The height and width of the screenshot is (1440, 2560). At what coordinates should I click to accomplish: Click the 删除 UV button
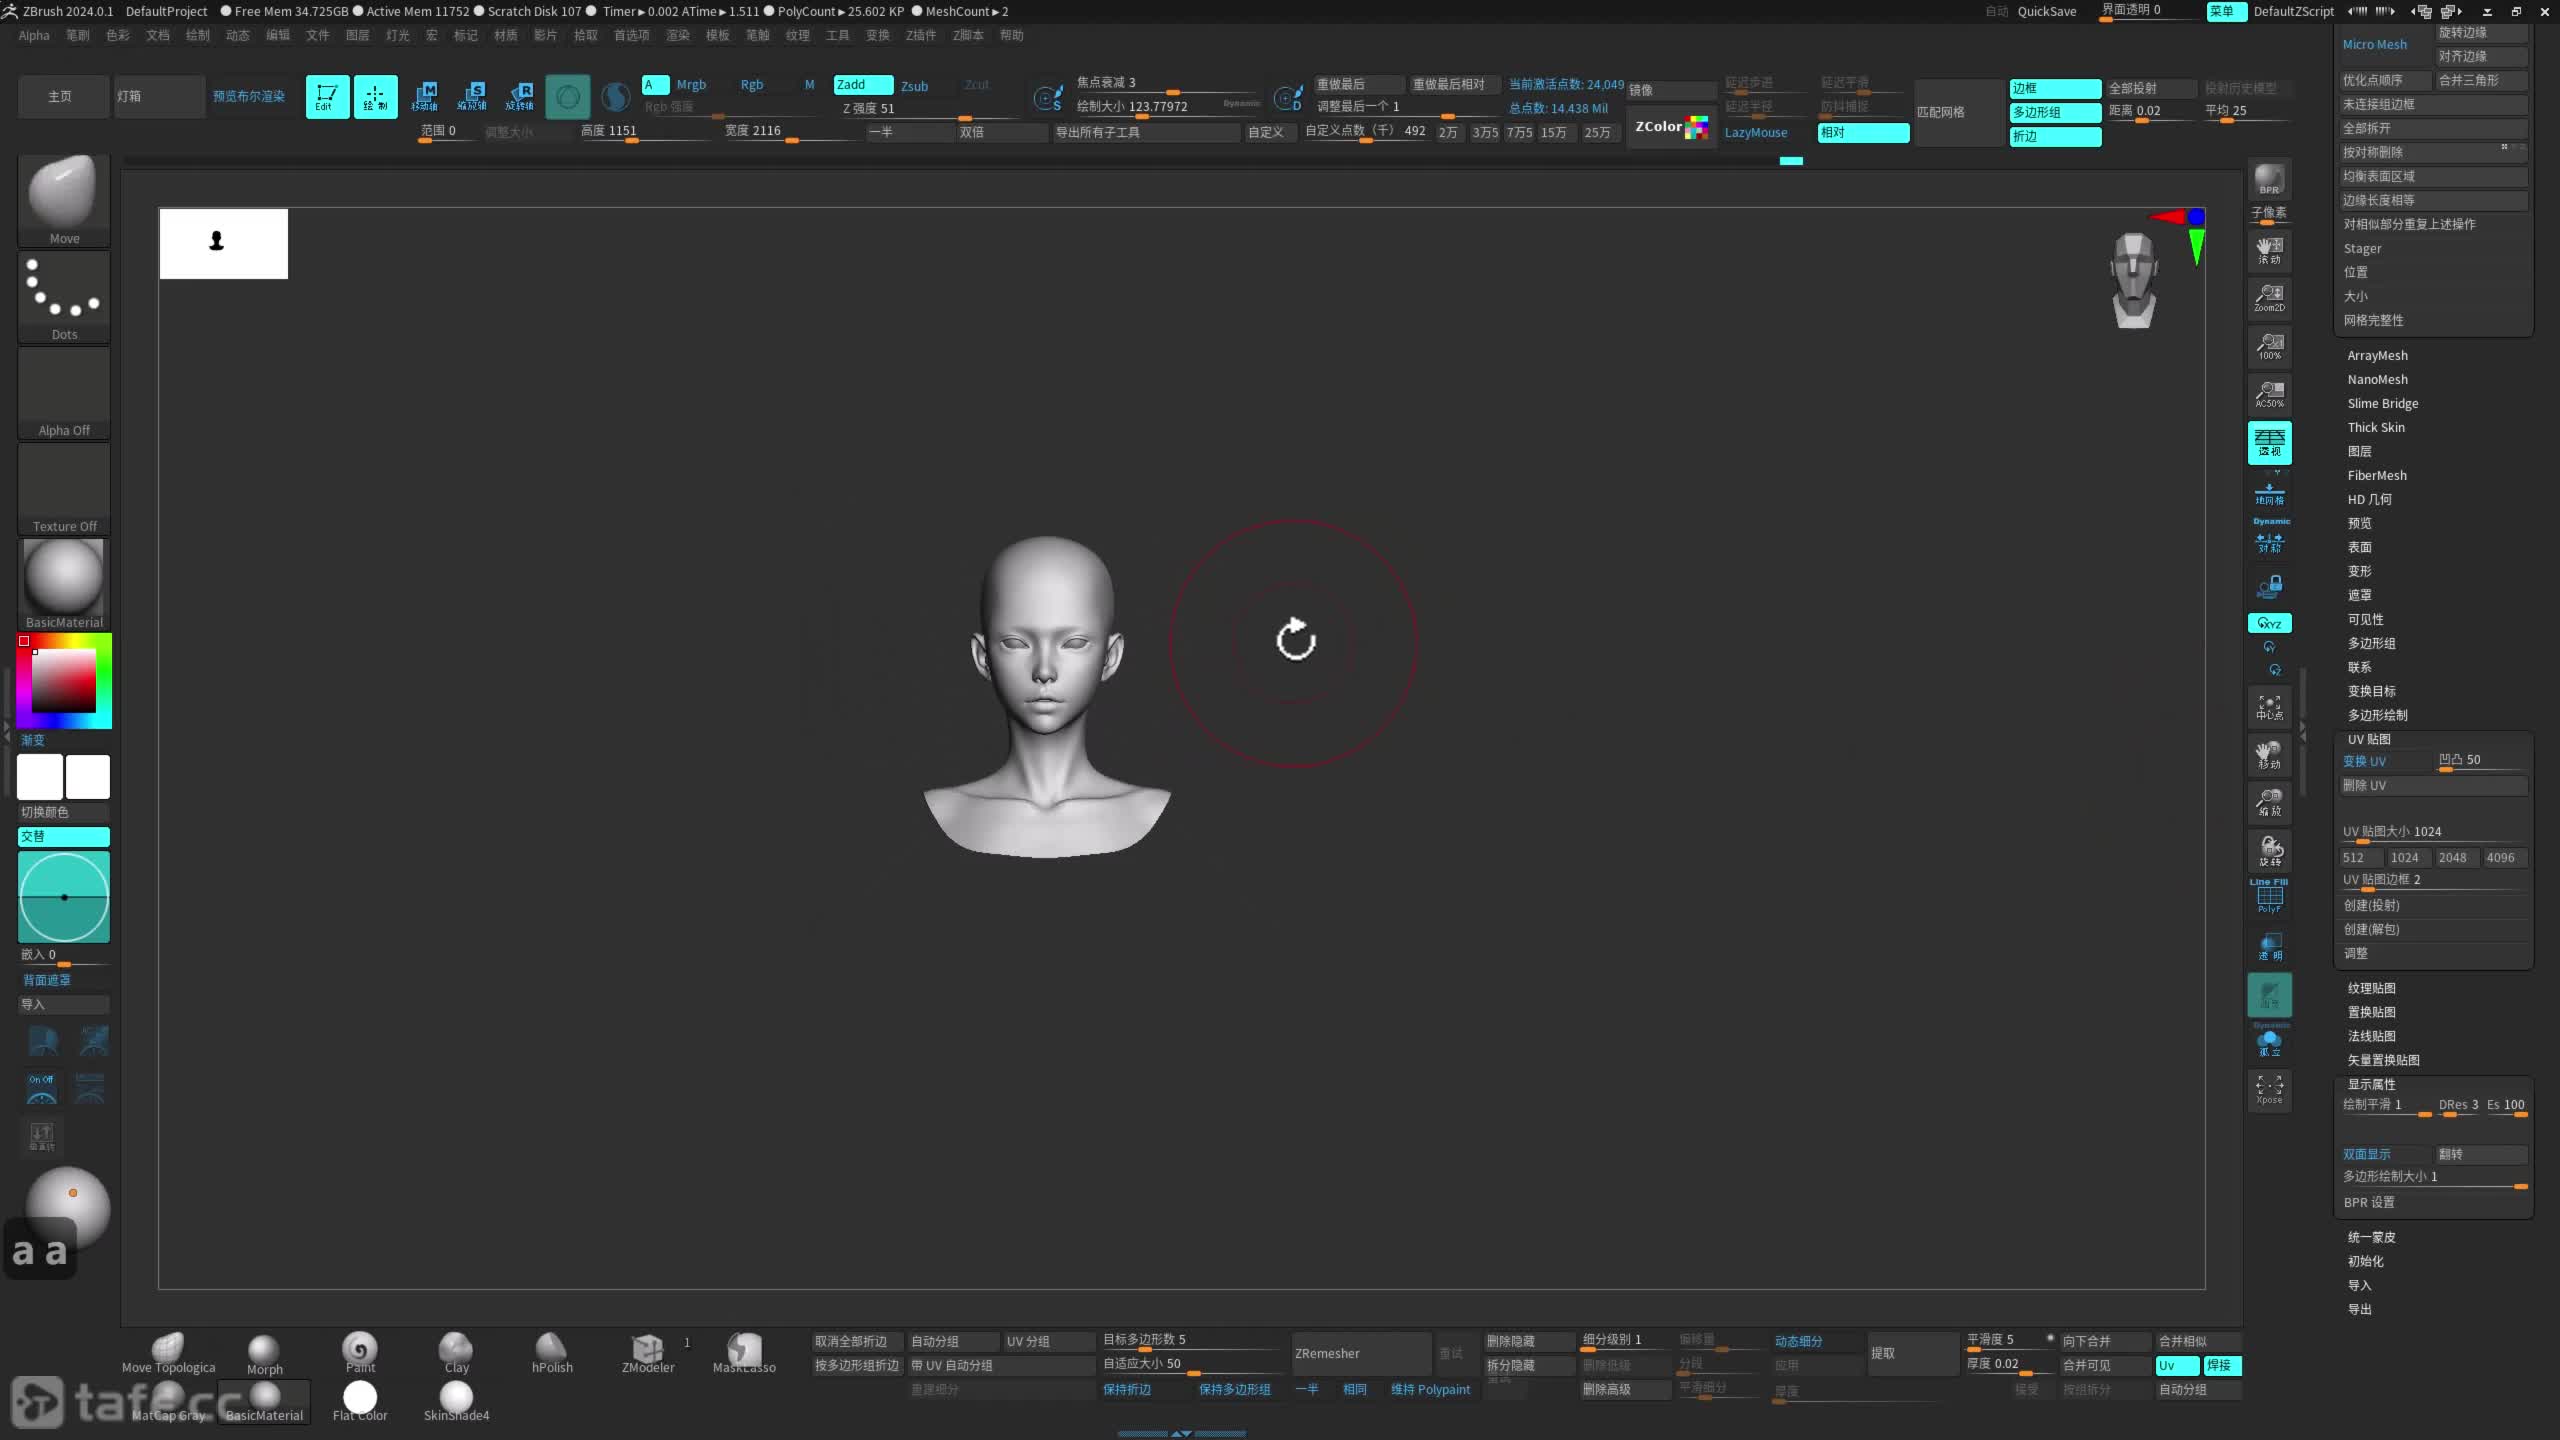[x=2434, y=786]
